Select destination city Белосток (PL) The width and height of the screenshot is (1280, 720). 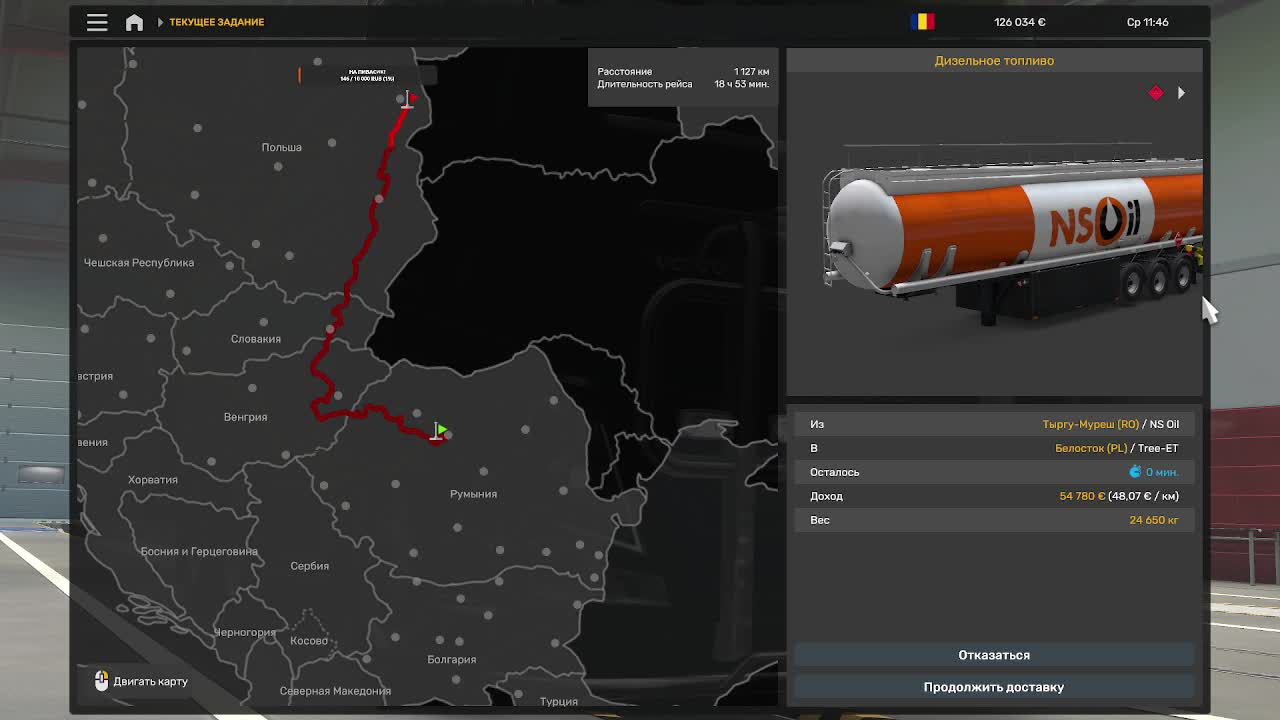point(1091,448)
